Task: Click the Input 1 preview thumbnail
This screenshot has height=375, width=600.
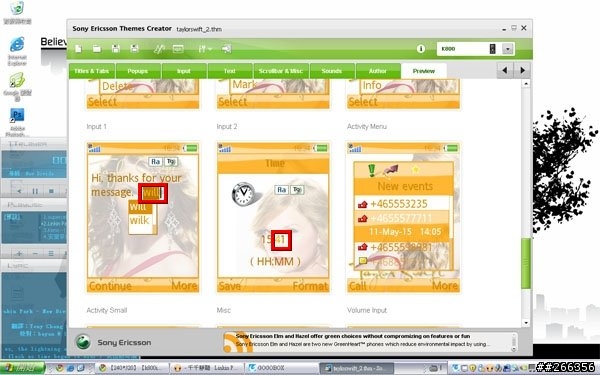Action: (x=143, y=217)
